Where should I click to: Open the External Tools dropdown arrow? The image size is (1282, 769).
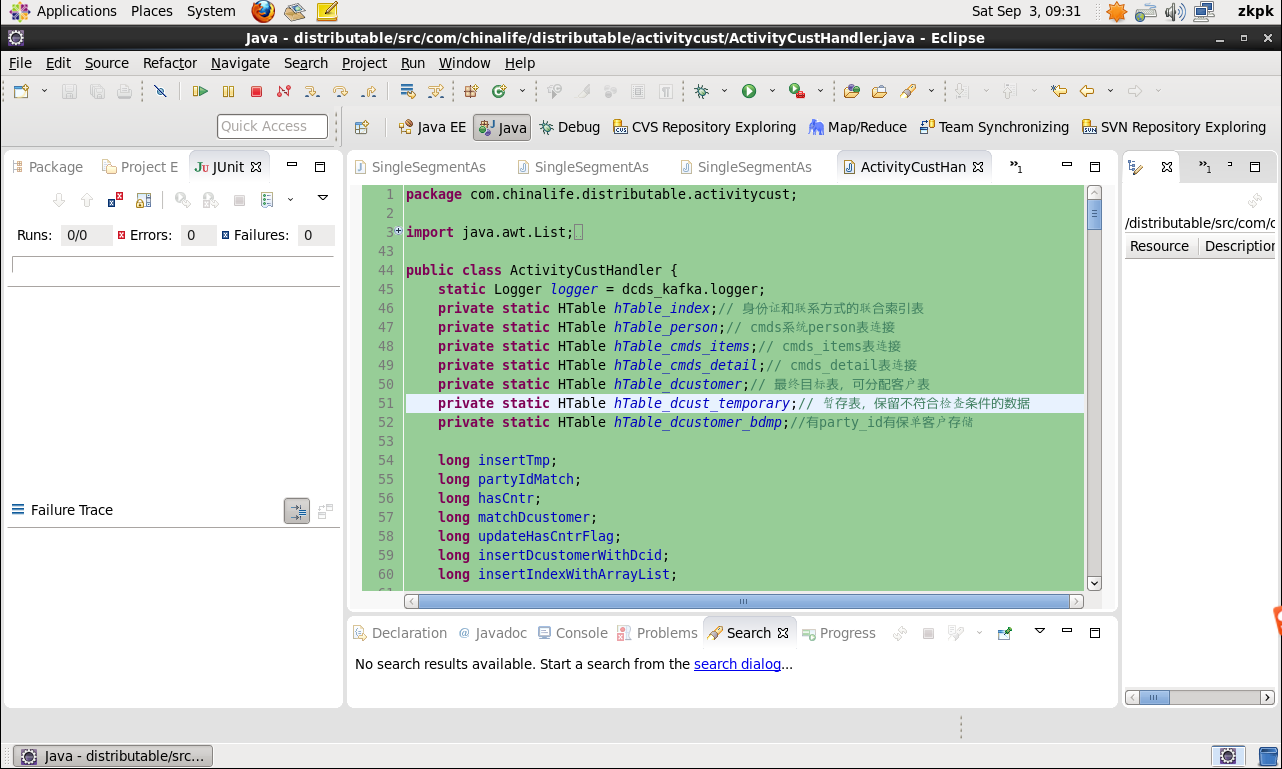[820, 91]
